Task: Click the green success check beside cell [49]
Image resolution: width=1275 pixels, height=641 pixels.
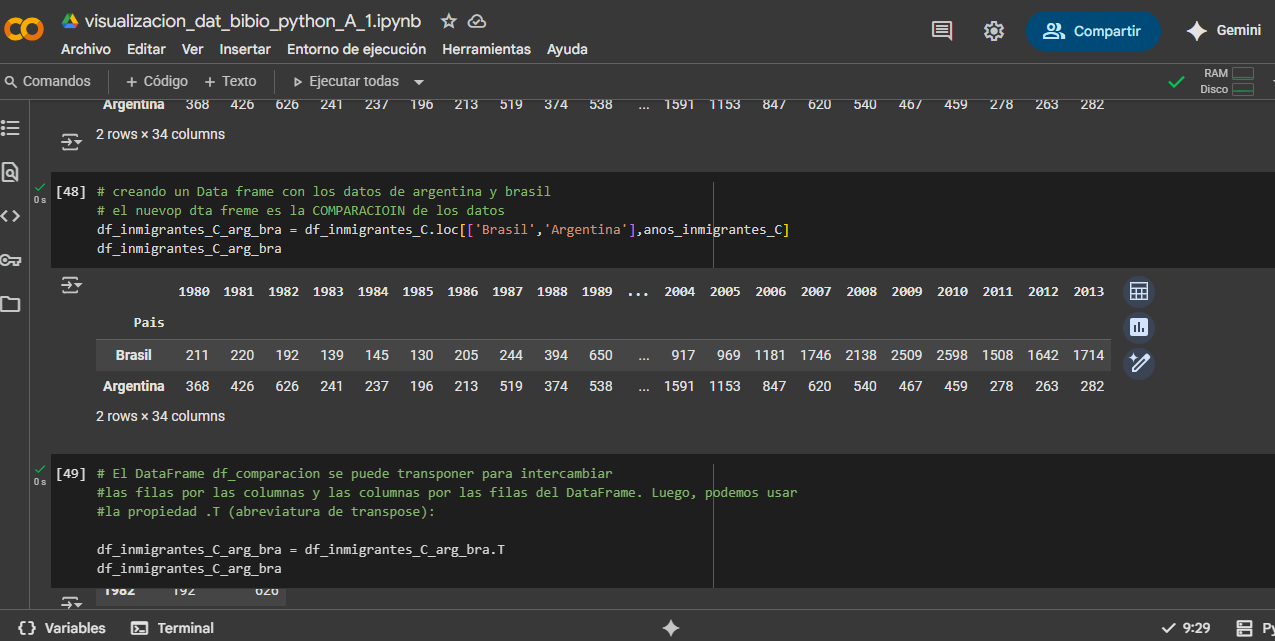Action: coord(40,469)
